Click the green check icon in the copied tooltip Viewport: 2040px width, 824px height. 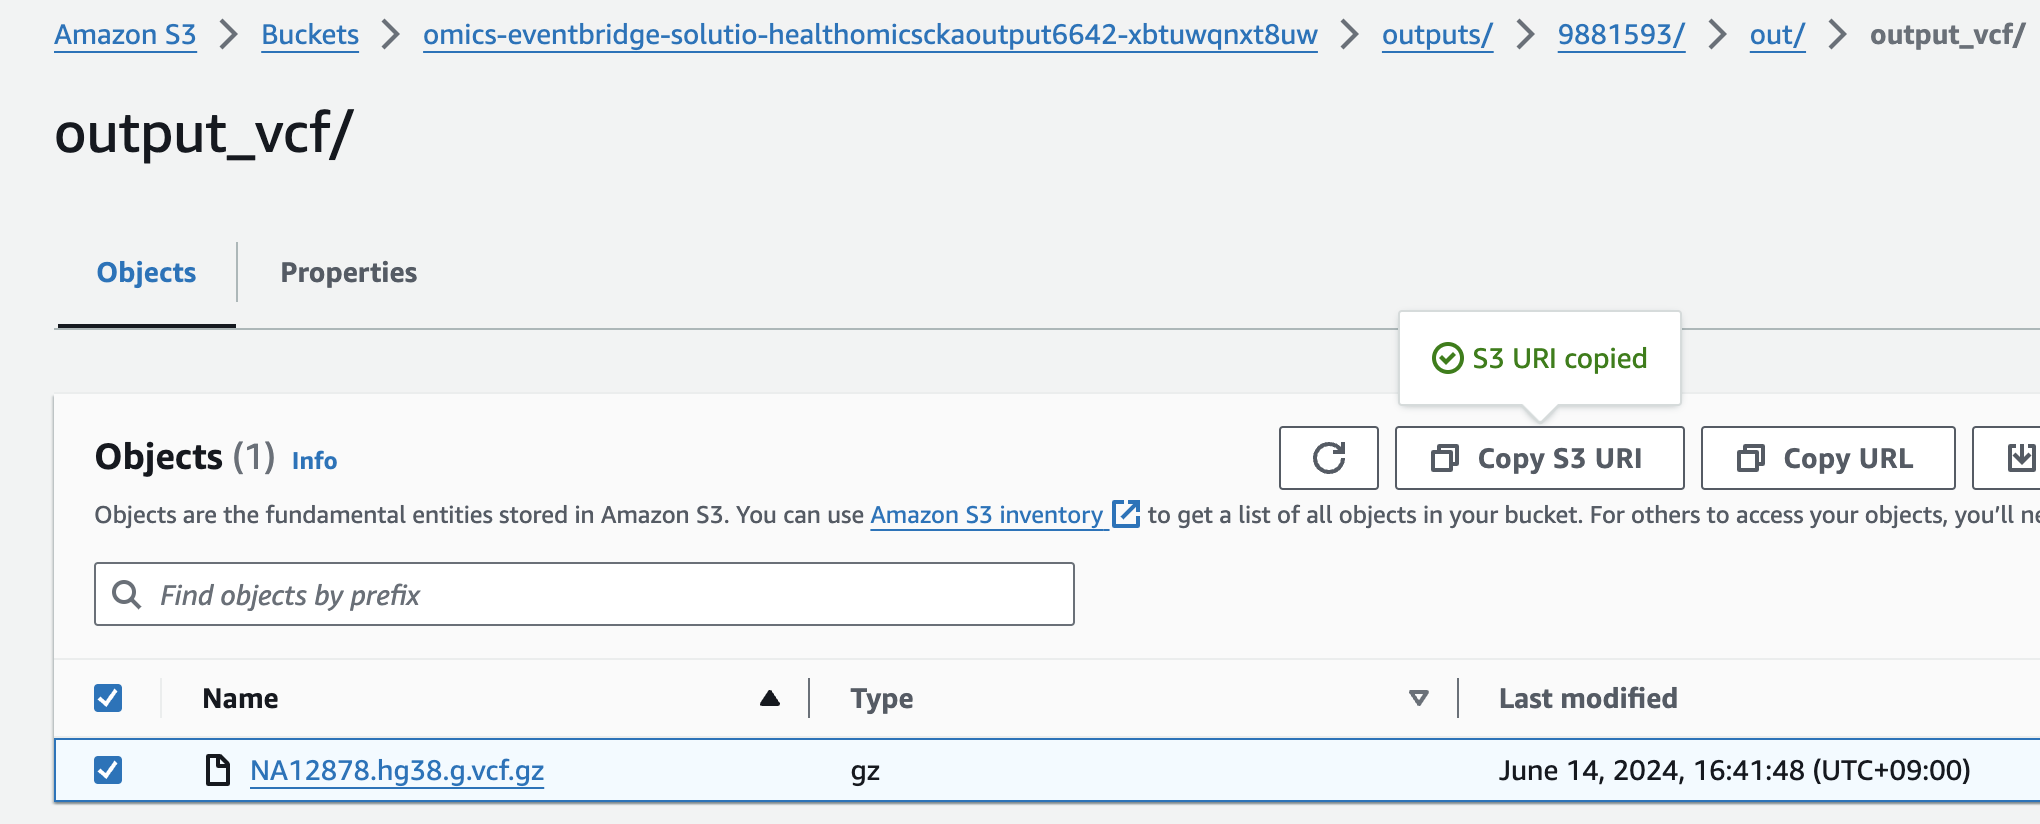pos(1447,358)
